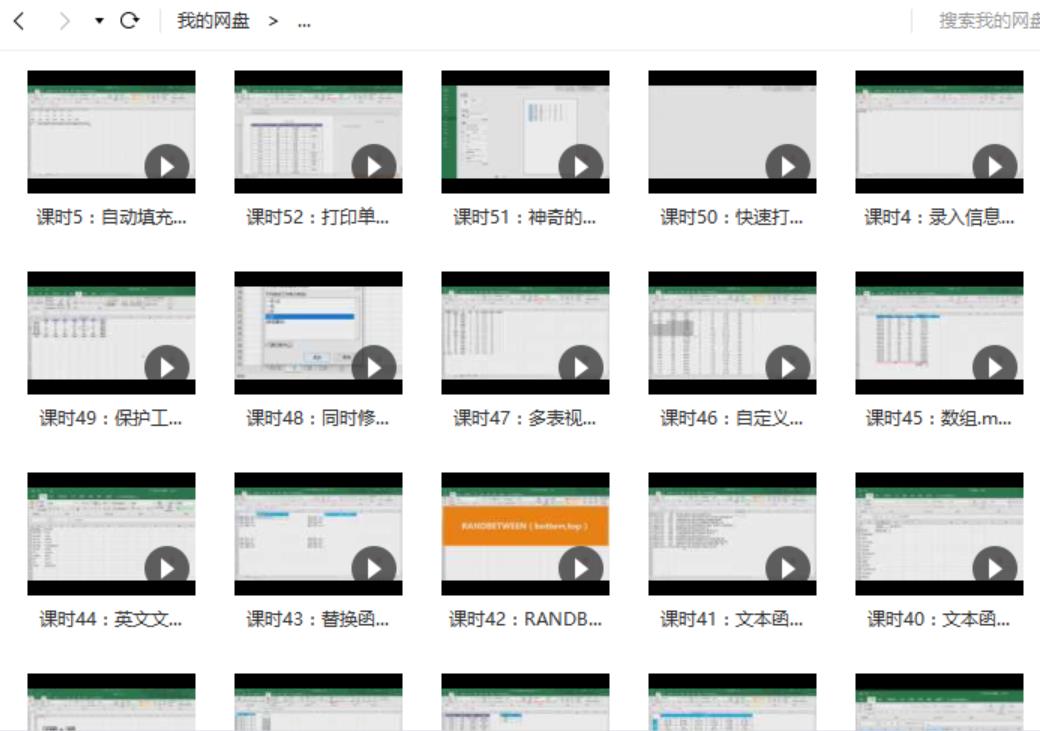Screen dimensions: 1040x731
Task: Click file name 课时47:多表视...
Action: pyautogui.click(x=525, y=418)
